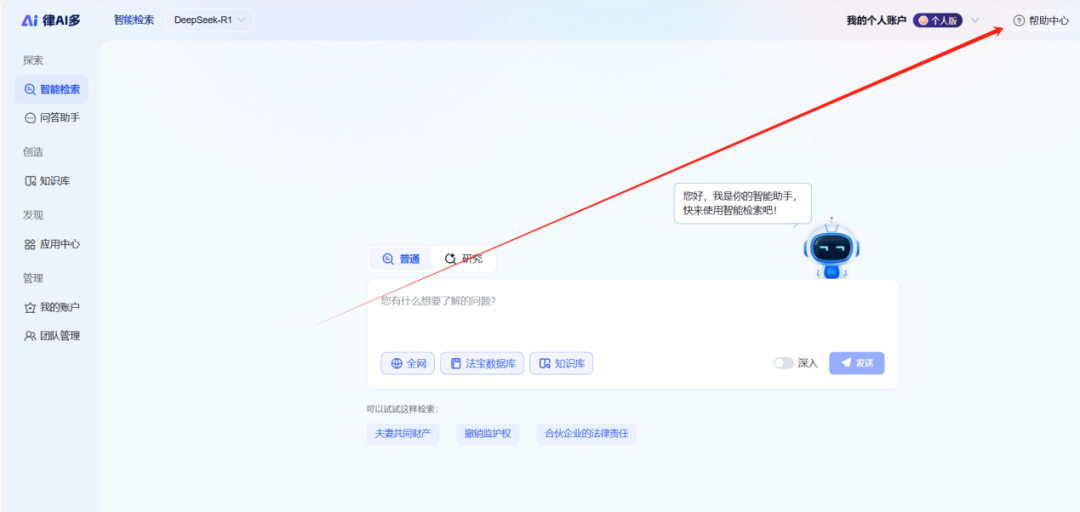Expand the account dropdown chevron
This screenshot has width=1080, height=512.
(975, 21)
